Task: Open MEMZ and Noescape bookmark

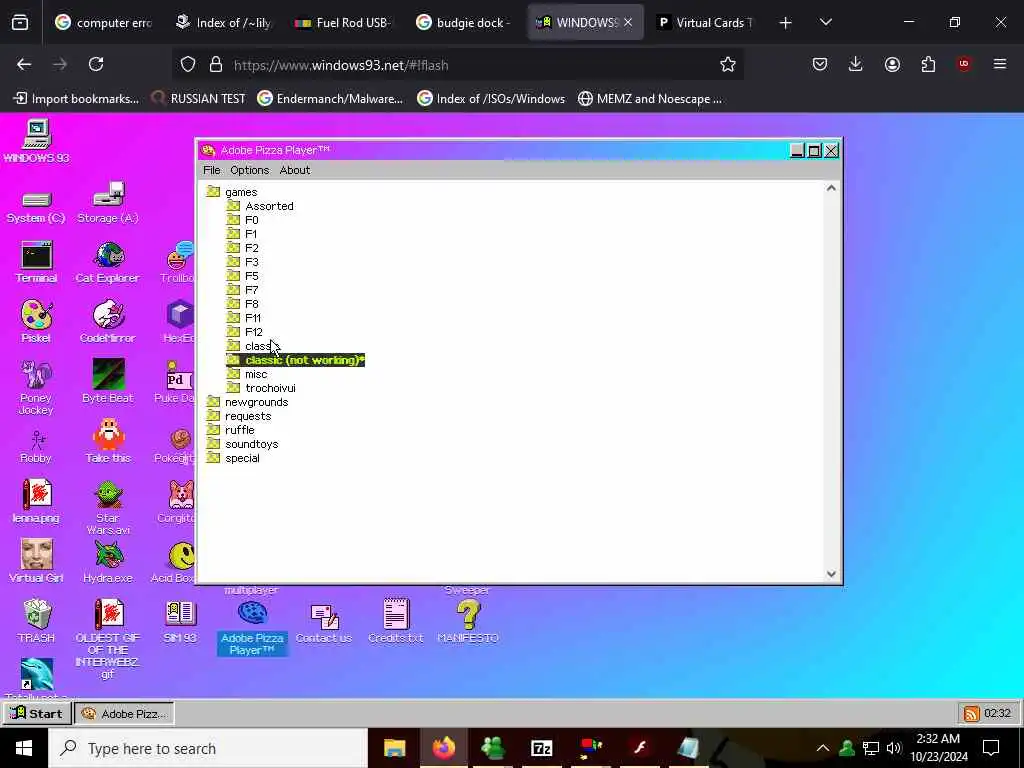Action: [650, 99]
